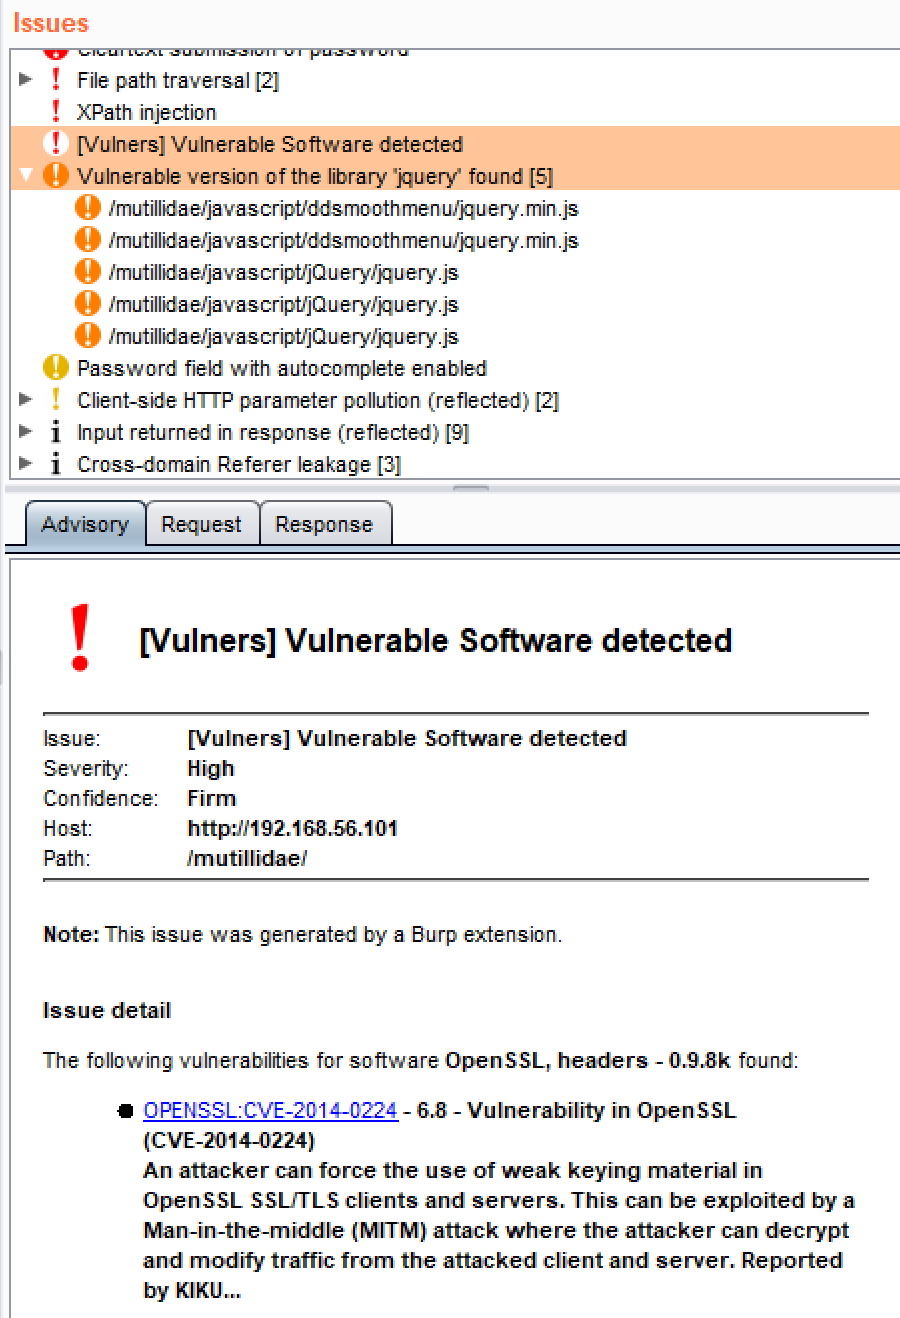Collapse the vulnerable jquery library group
Image resolution: width=900 pixels, height=1318 pixels.
click(x=26, y=176)
